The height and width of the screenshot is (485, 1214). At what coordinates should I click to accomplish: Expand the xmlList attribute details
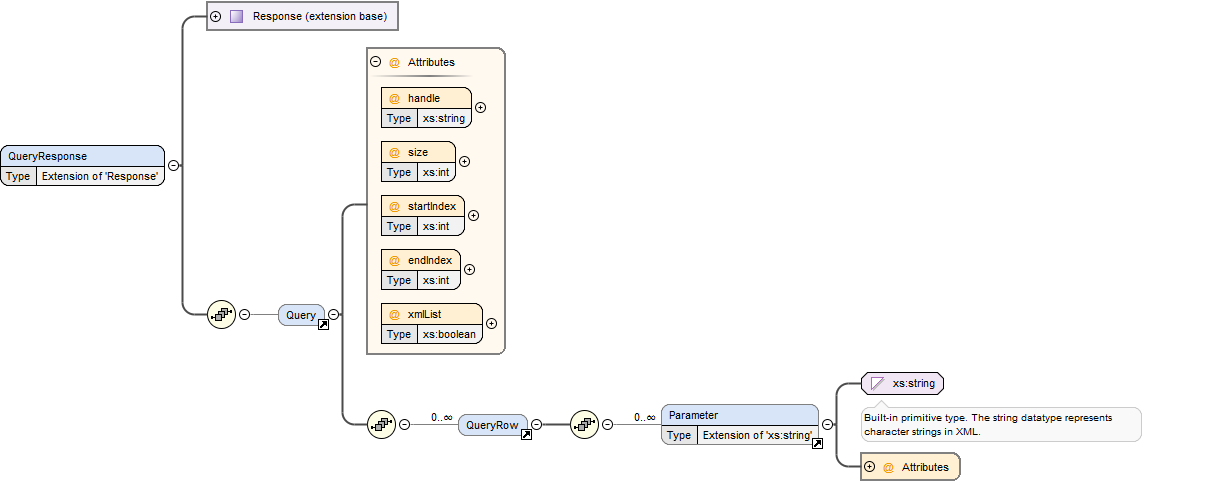pos(491,323)
